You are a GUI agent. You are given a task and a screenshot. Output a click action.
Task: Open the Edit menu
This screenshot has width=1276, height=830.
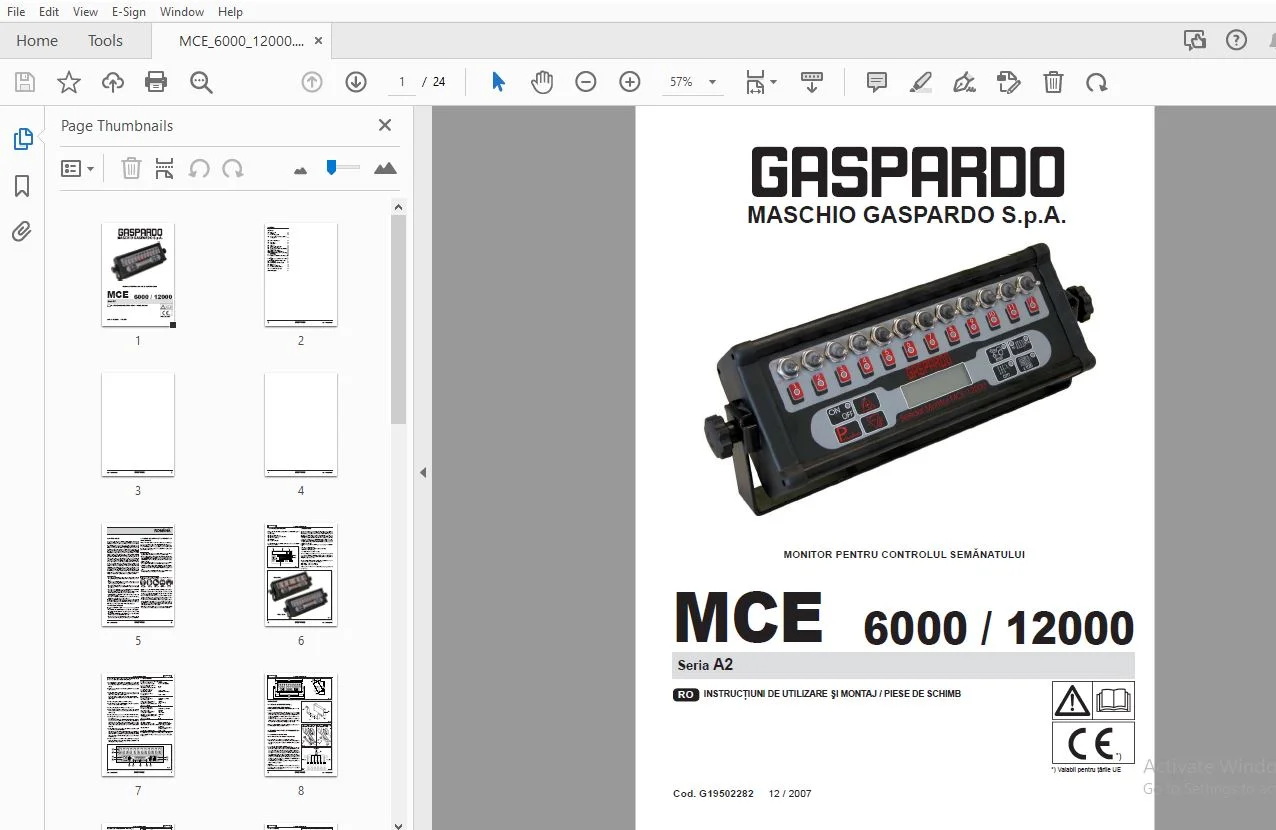[49, 12]
